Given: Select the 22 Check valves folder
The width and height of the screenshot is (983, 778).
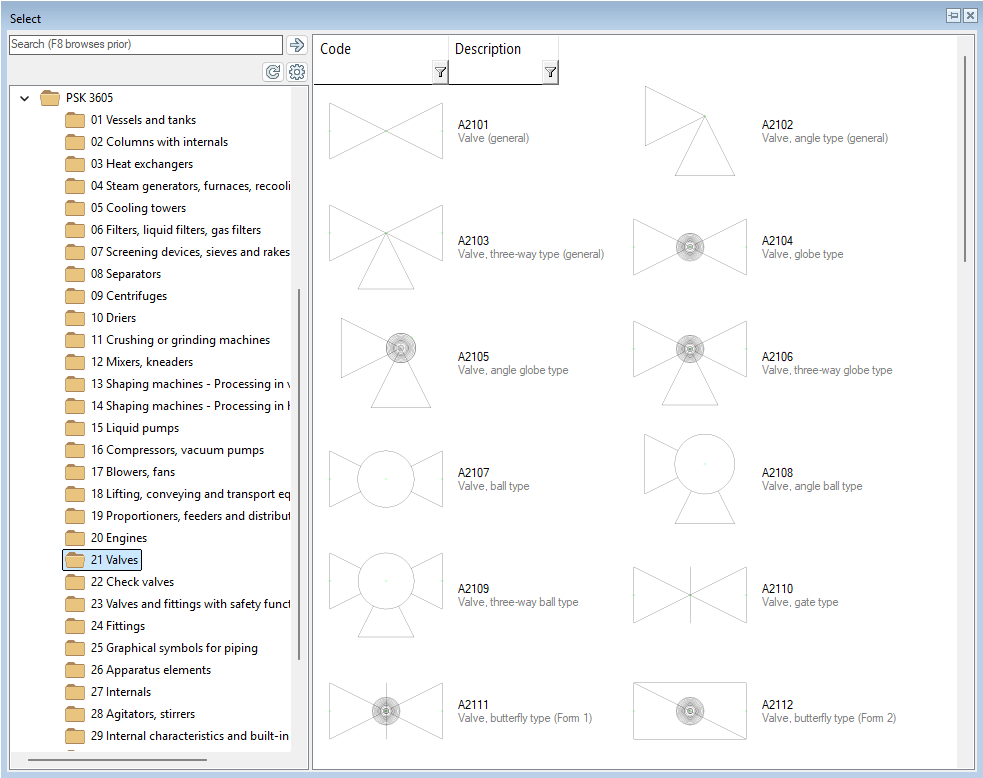Looking at the screenshot, I should (x=132, y=582).
